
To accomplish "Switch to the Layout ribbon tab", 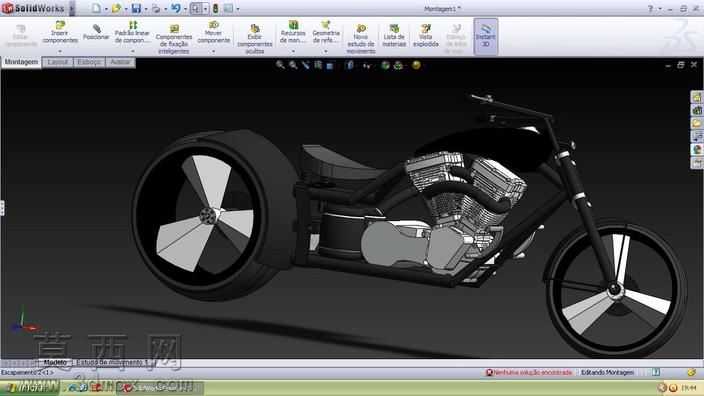I will pyautogui.click(x=58, y=62).
